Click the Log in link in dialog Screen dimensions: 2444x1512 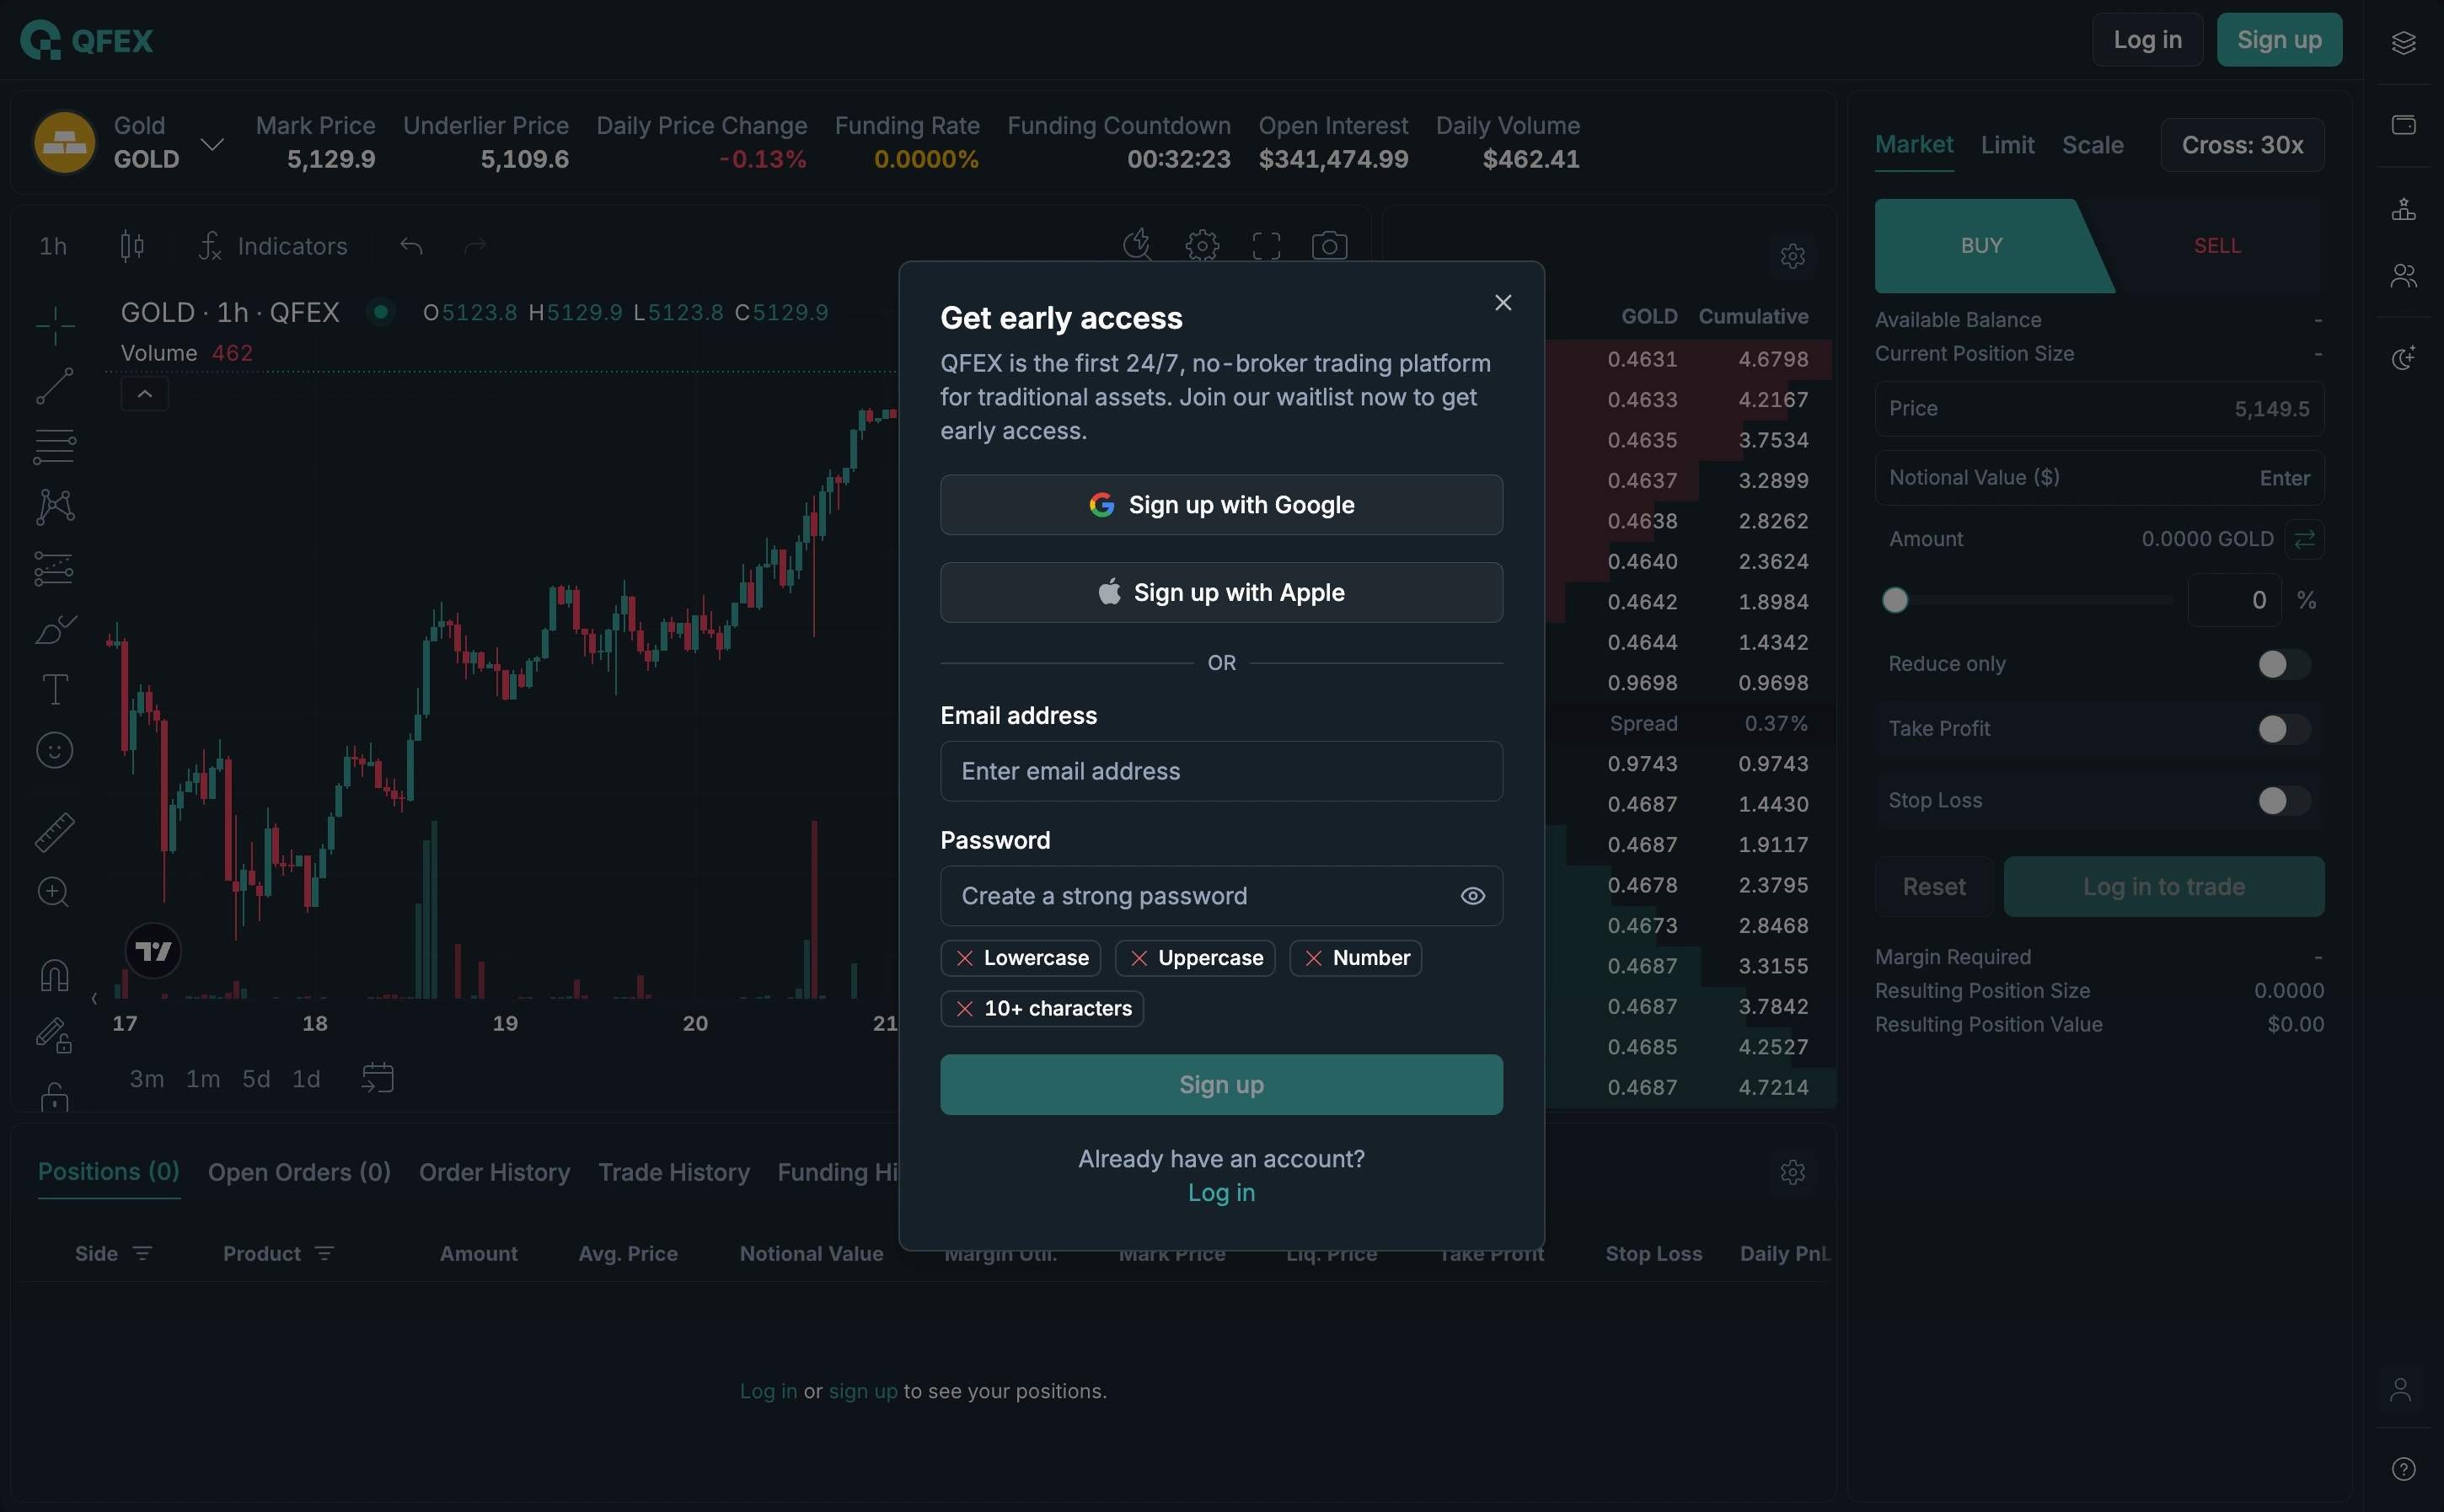click(1221, 1193)
